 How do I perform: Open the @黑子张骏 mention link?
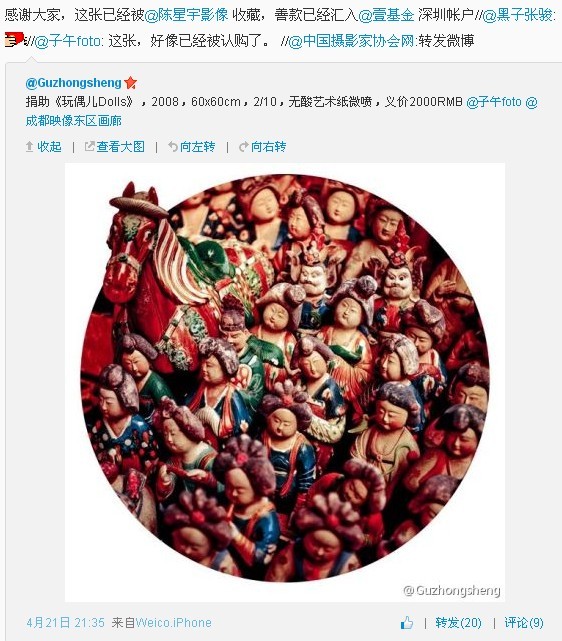(x=517, y=15)
